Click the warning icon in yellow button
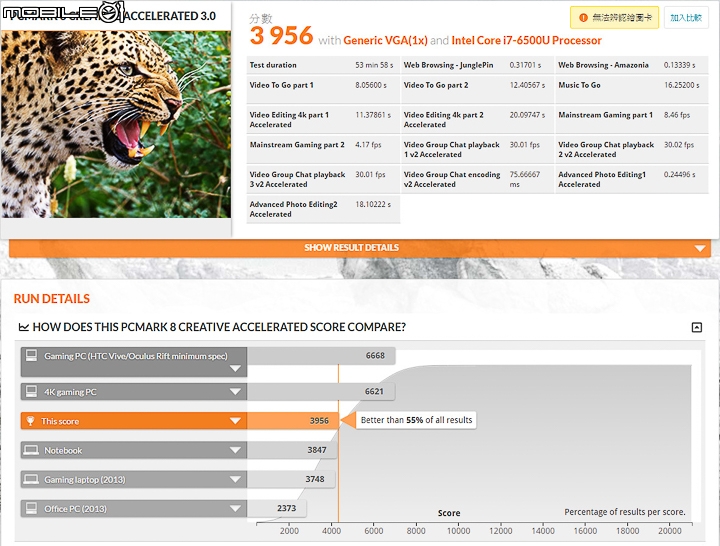The image size is (720, 546). click(x=583, y=18)
